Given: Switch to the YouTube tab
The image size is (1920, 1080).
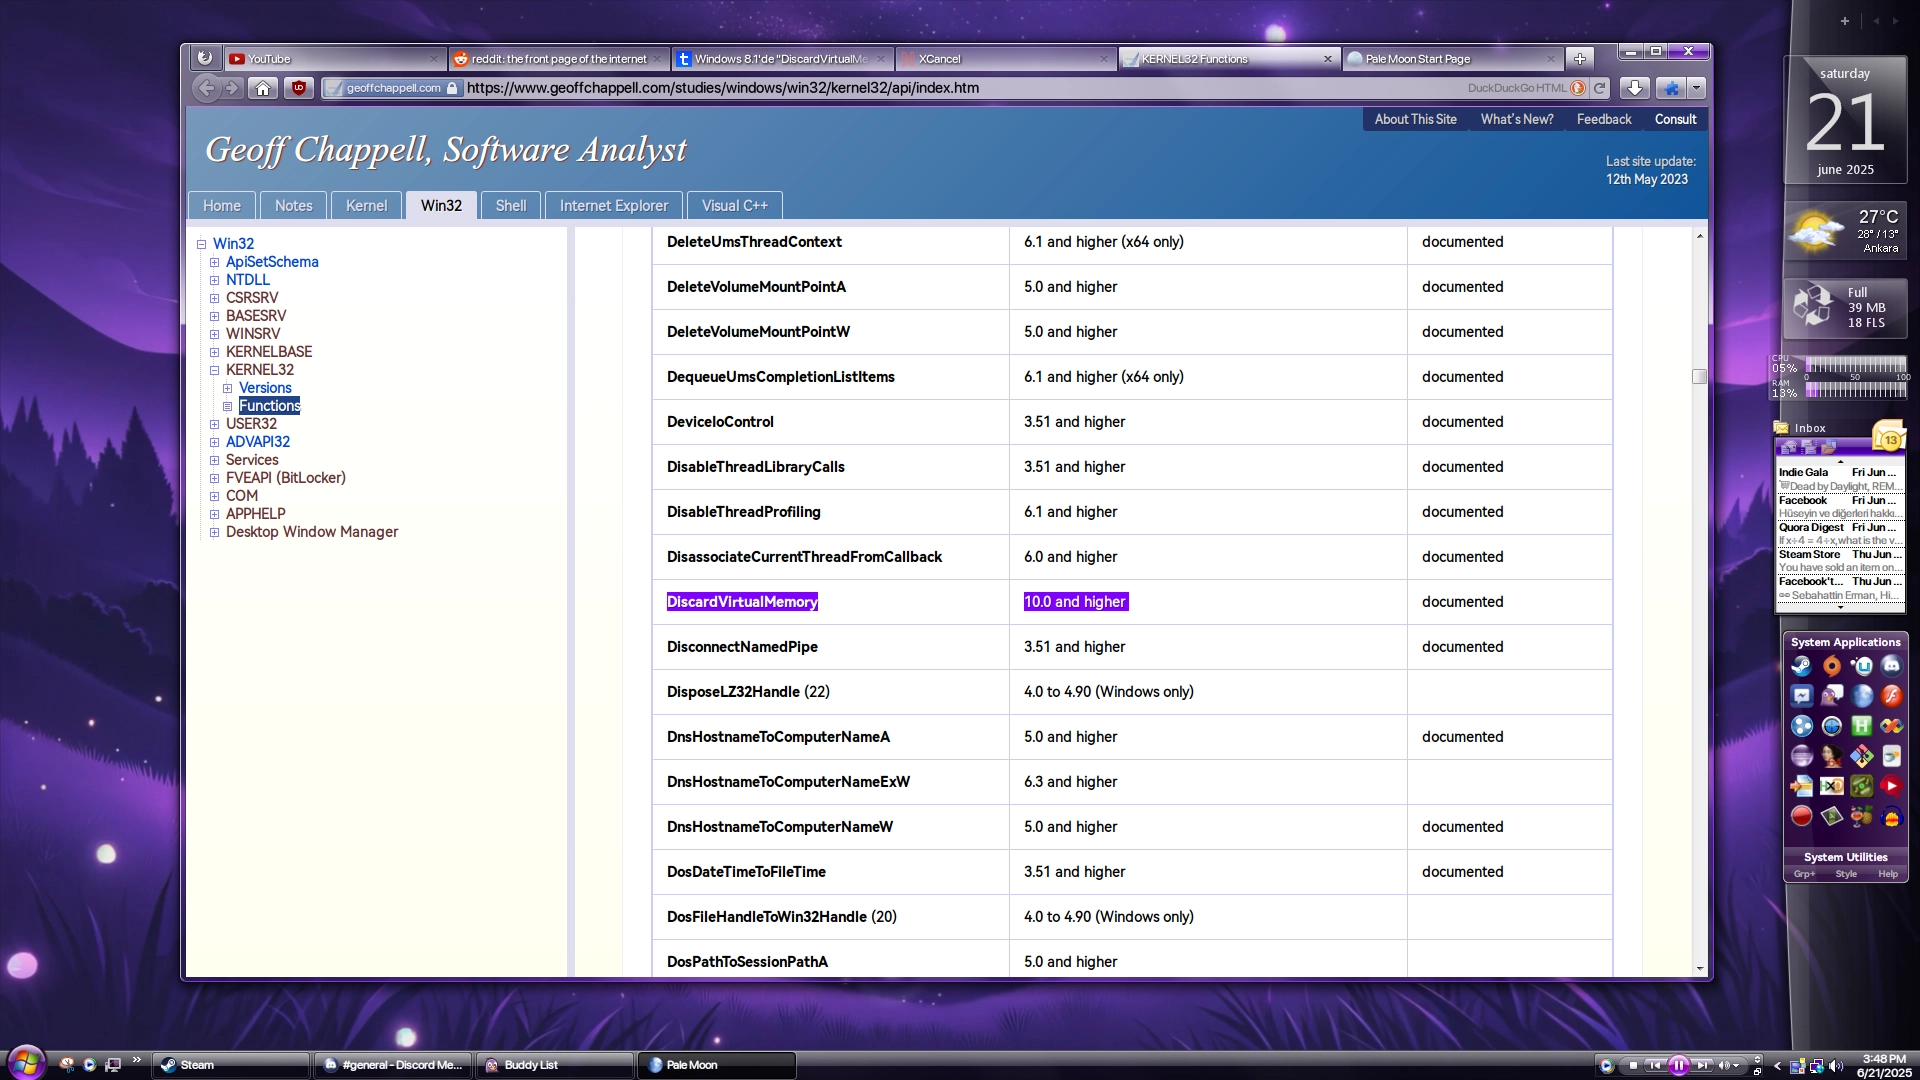Looking at the screenshot, I should click(335, 59).
